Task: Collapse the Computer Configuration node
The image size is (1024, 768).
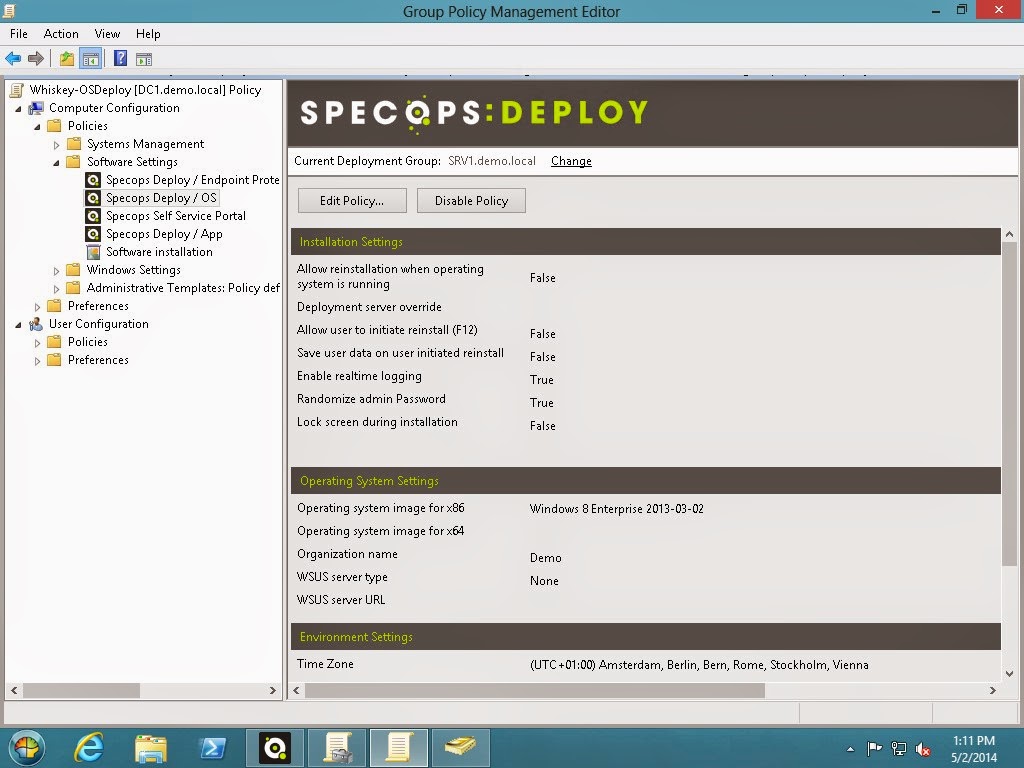Action: coord(18,108)
